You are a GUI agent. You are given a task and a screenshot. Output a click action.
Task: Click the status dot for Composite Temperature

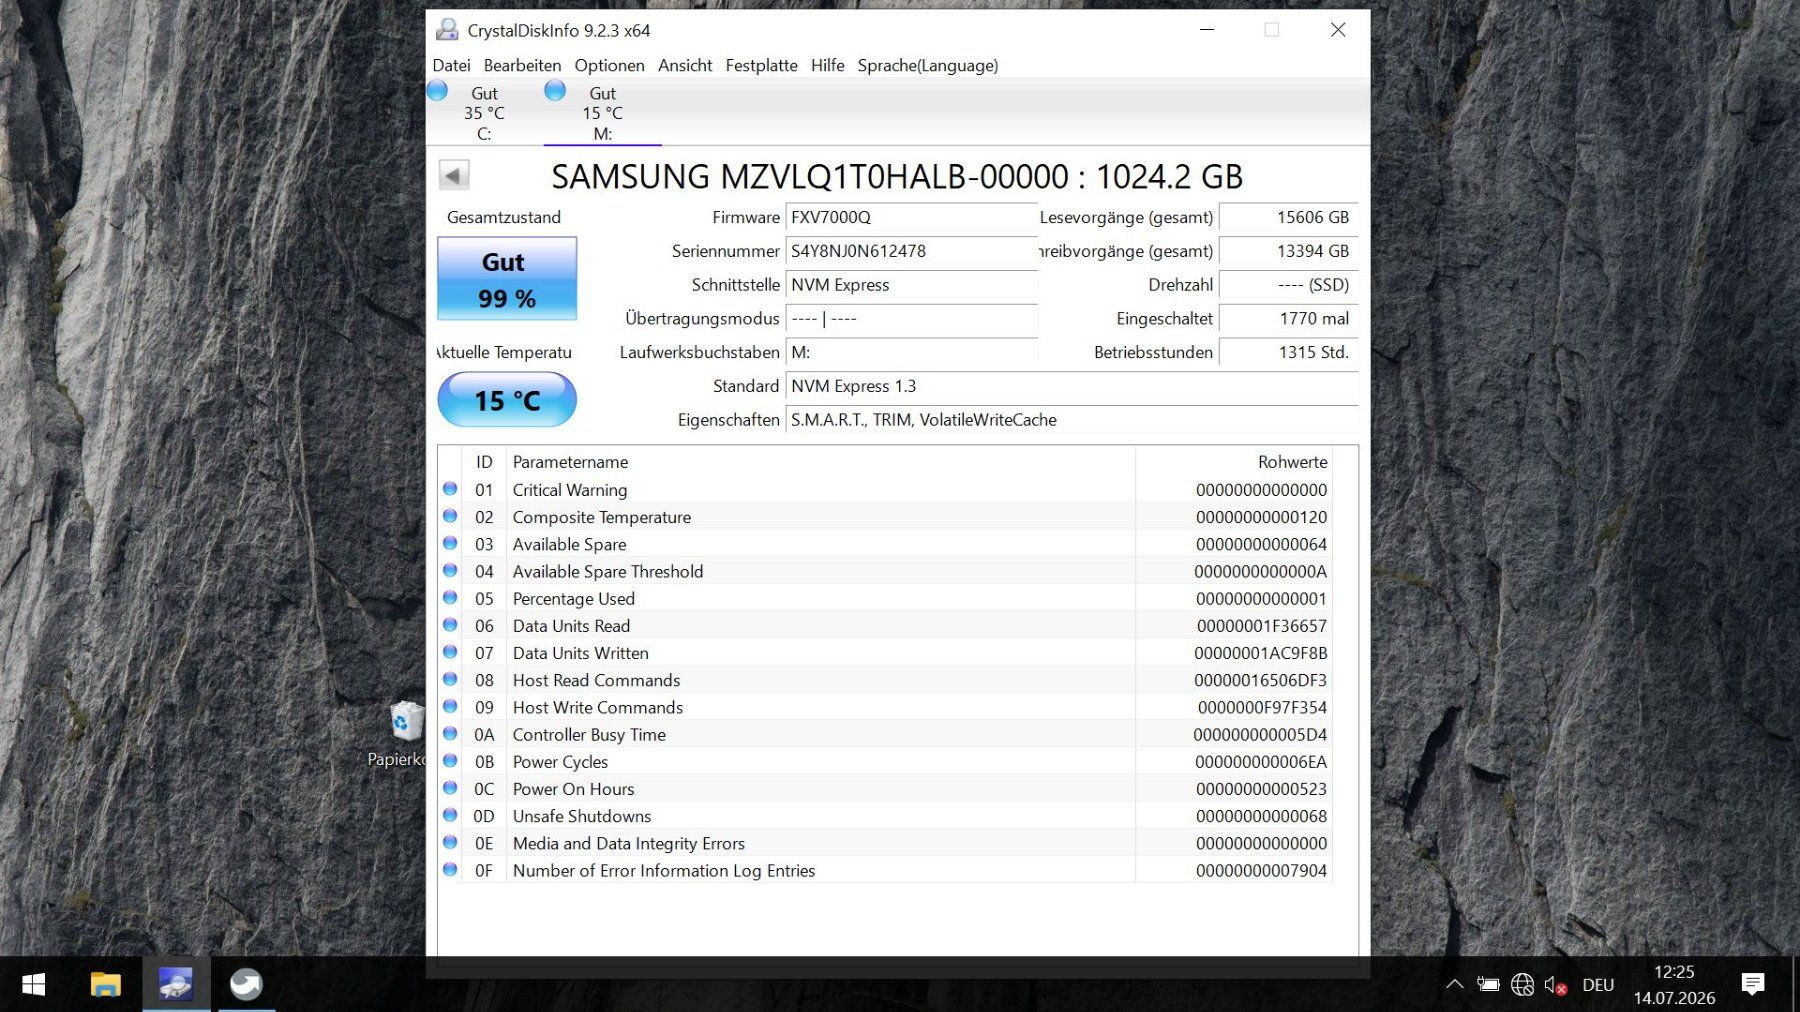[x=450, y=516]
